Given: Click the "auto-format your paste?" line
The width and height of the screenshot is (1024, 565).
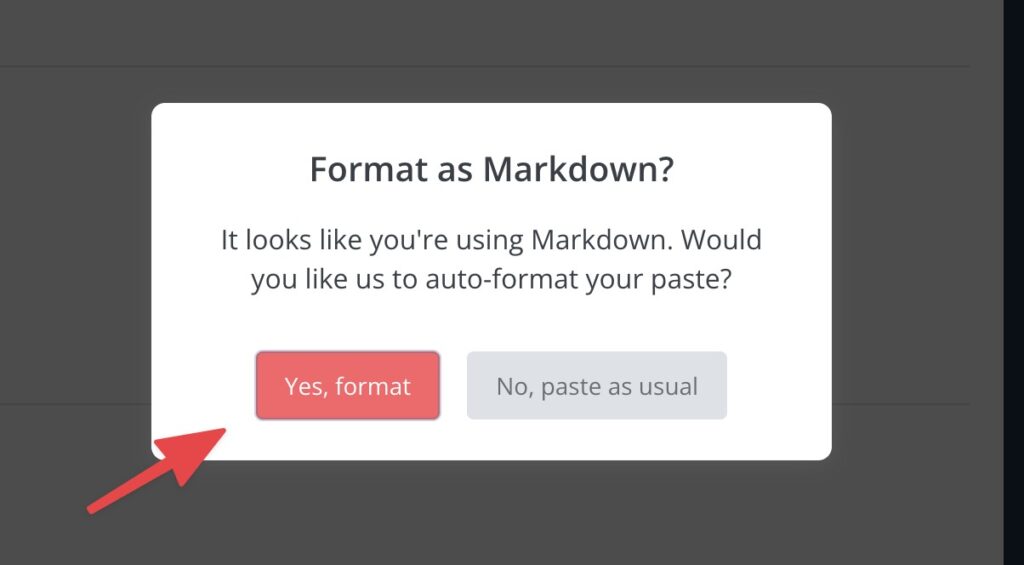Looking at the screenshot, I should 578,280.
